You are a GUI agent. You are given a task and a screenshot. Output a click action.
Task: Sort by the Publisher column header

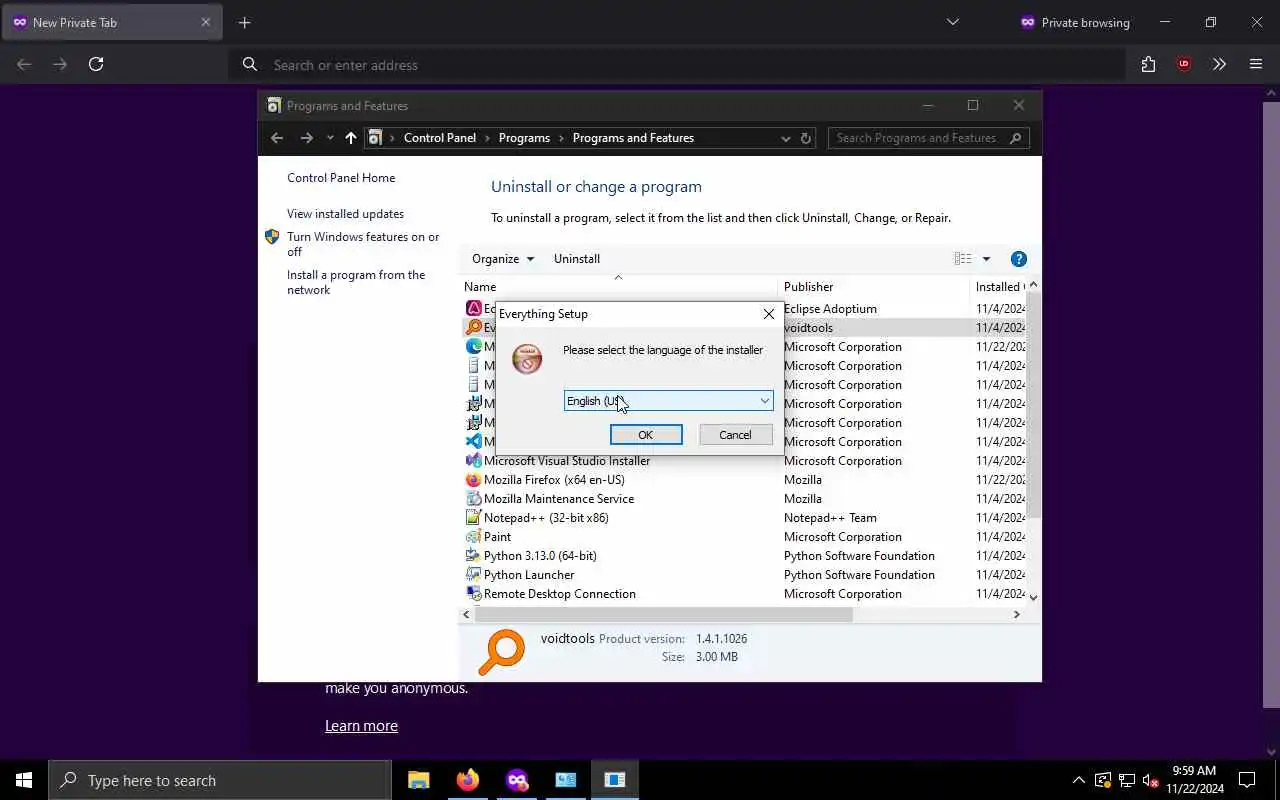tap(873, 287)
